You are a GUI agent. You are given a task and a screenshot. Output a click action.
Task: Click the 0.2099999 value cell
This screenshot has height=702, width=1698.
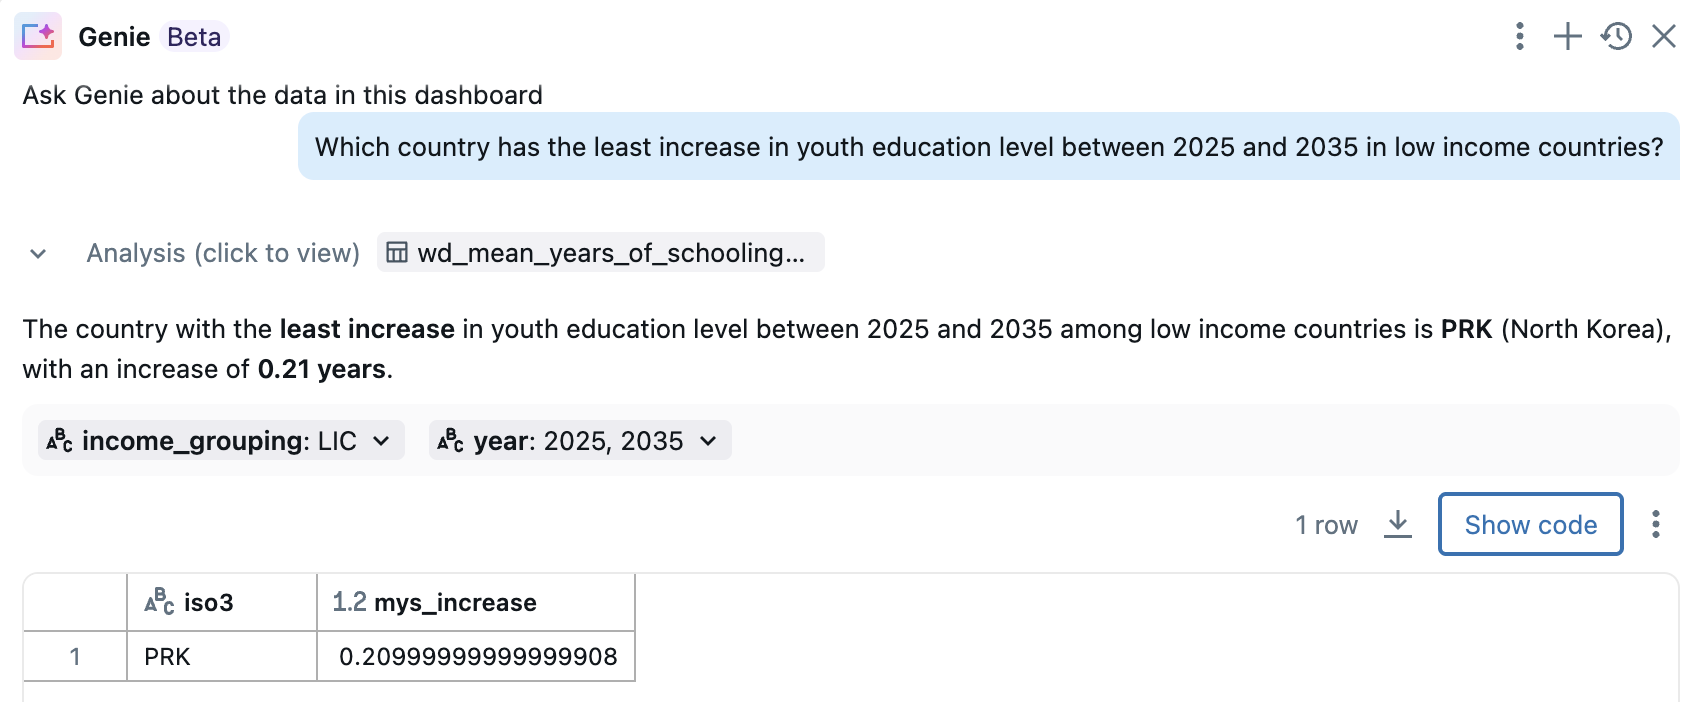[x=477, y=657]
